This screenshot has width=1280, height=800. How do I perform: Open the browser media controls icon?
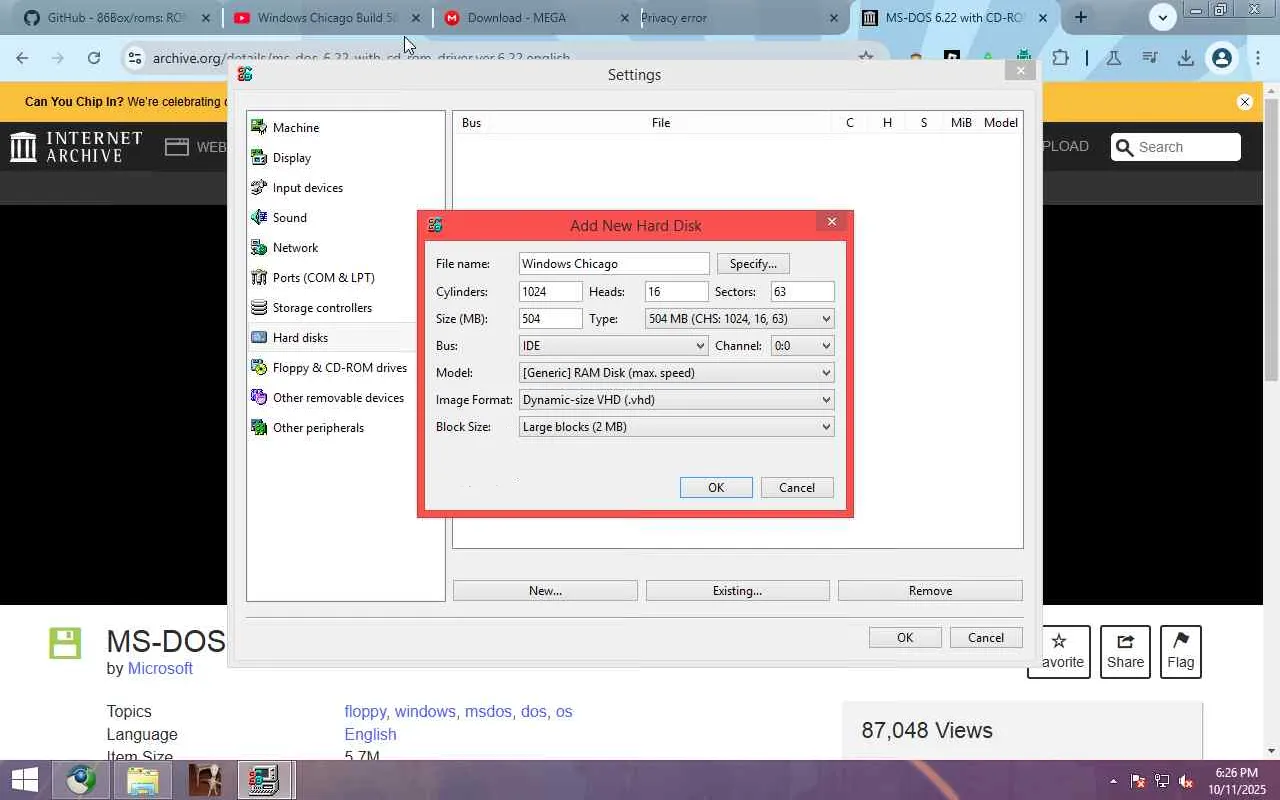pyautogui.click(x=1150, y=58)
